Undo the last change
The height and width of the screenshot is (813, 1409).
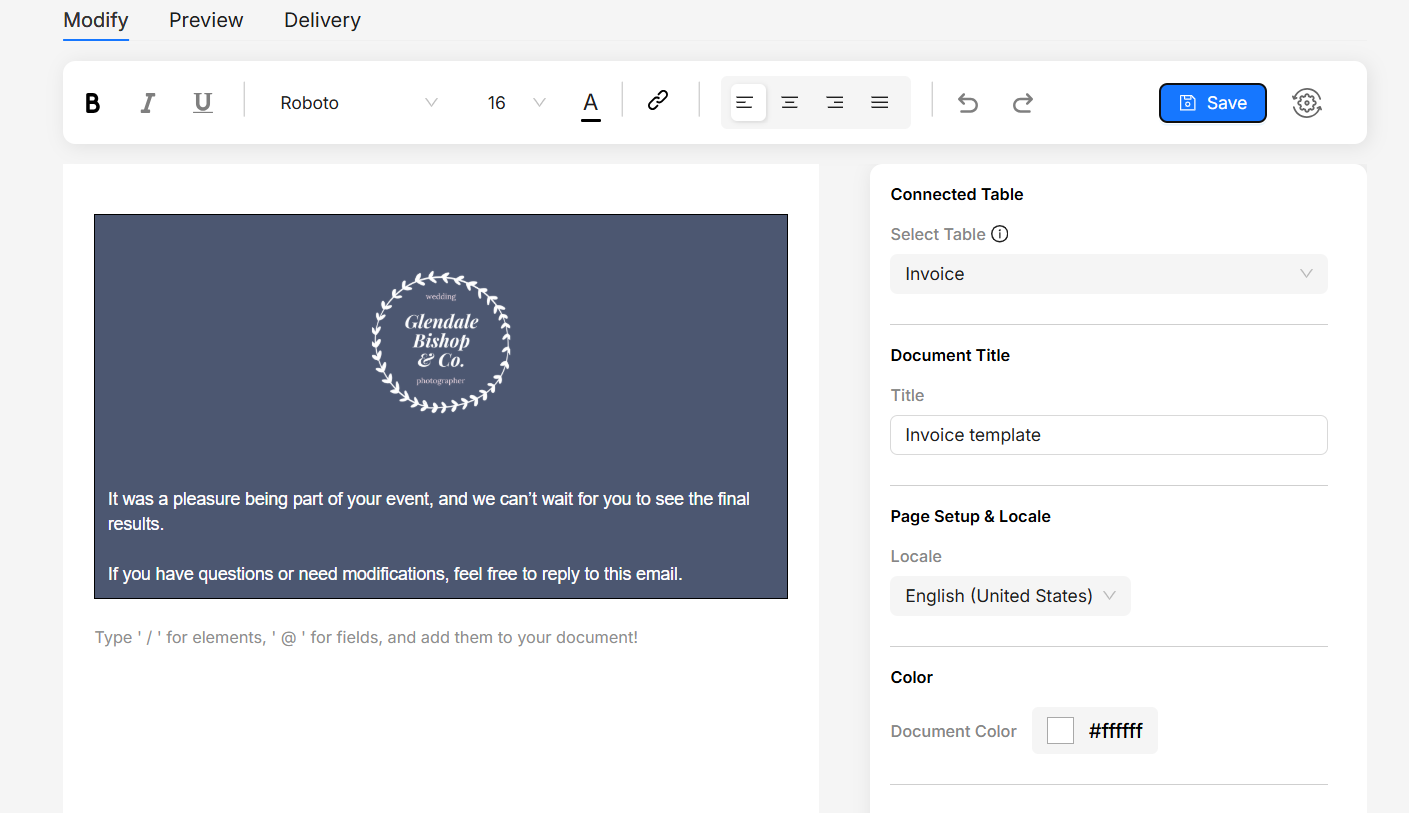[x=967, y=103]
